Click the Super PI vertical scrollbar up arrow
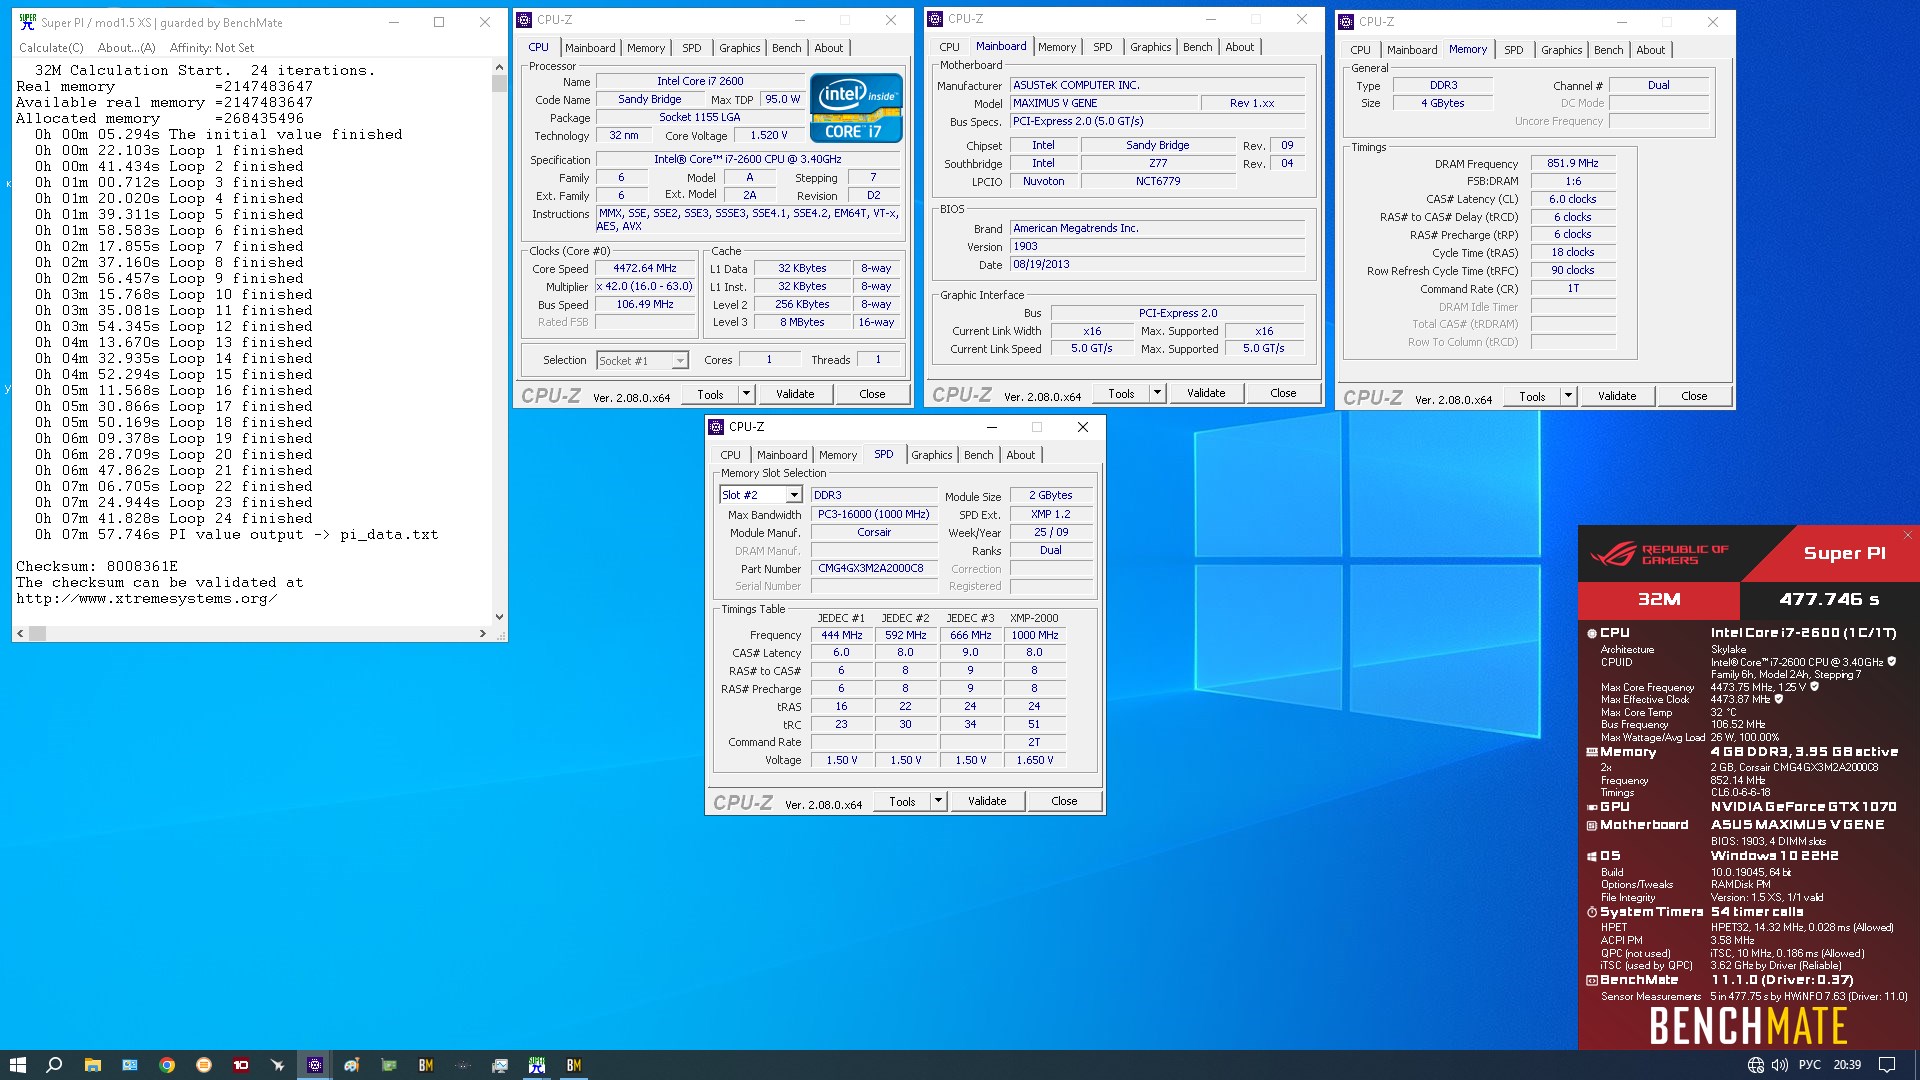 (499, 67)
